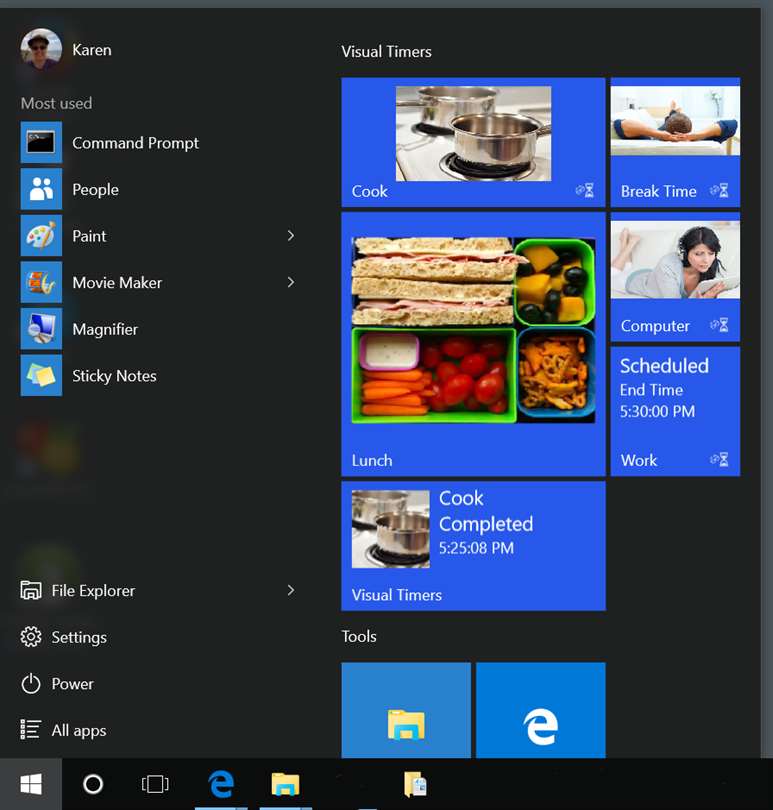Open the Break Time timer tile
This screenshot has width=773, height=810.
675,142
